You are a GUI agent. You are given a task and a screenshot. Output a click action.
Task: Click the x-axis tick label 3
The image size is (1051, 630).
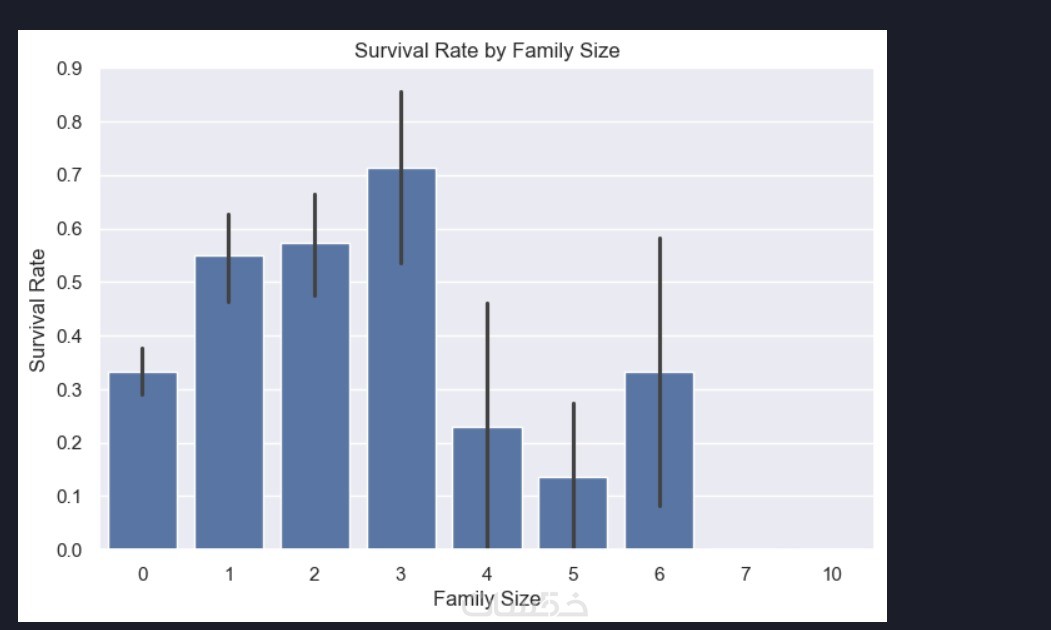point(401,574)
